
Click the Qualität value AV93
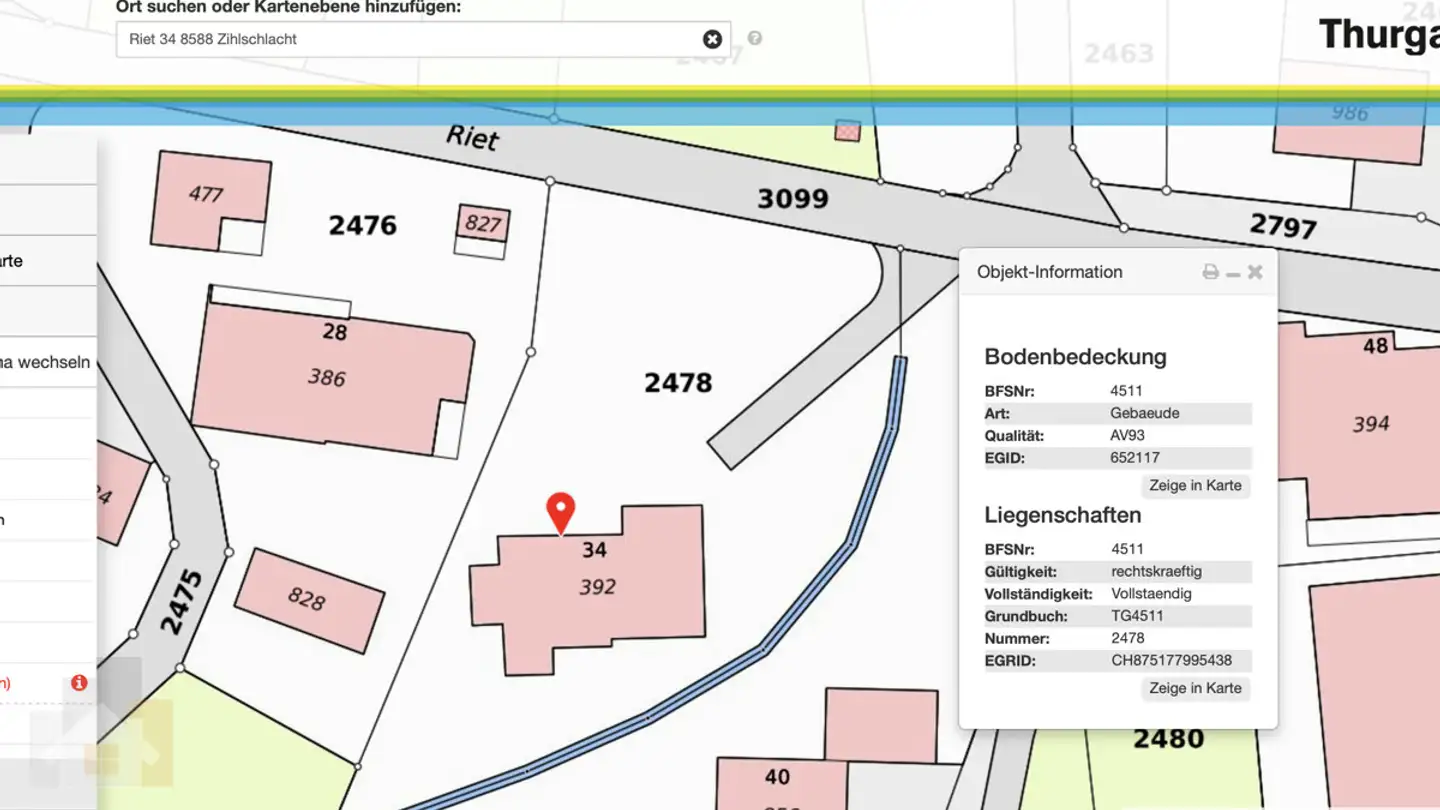[1127, 436]
